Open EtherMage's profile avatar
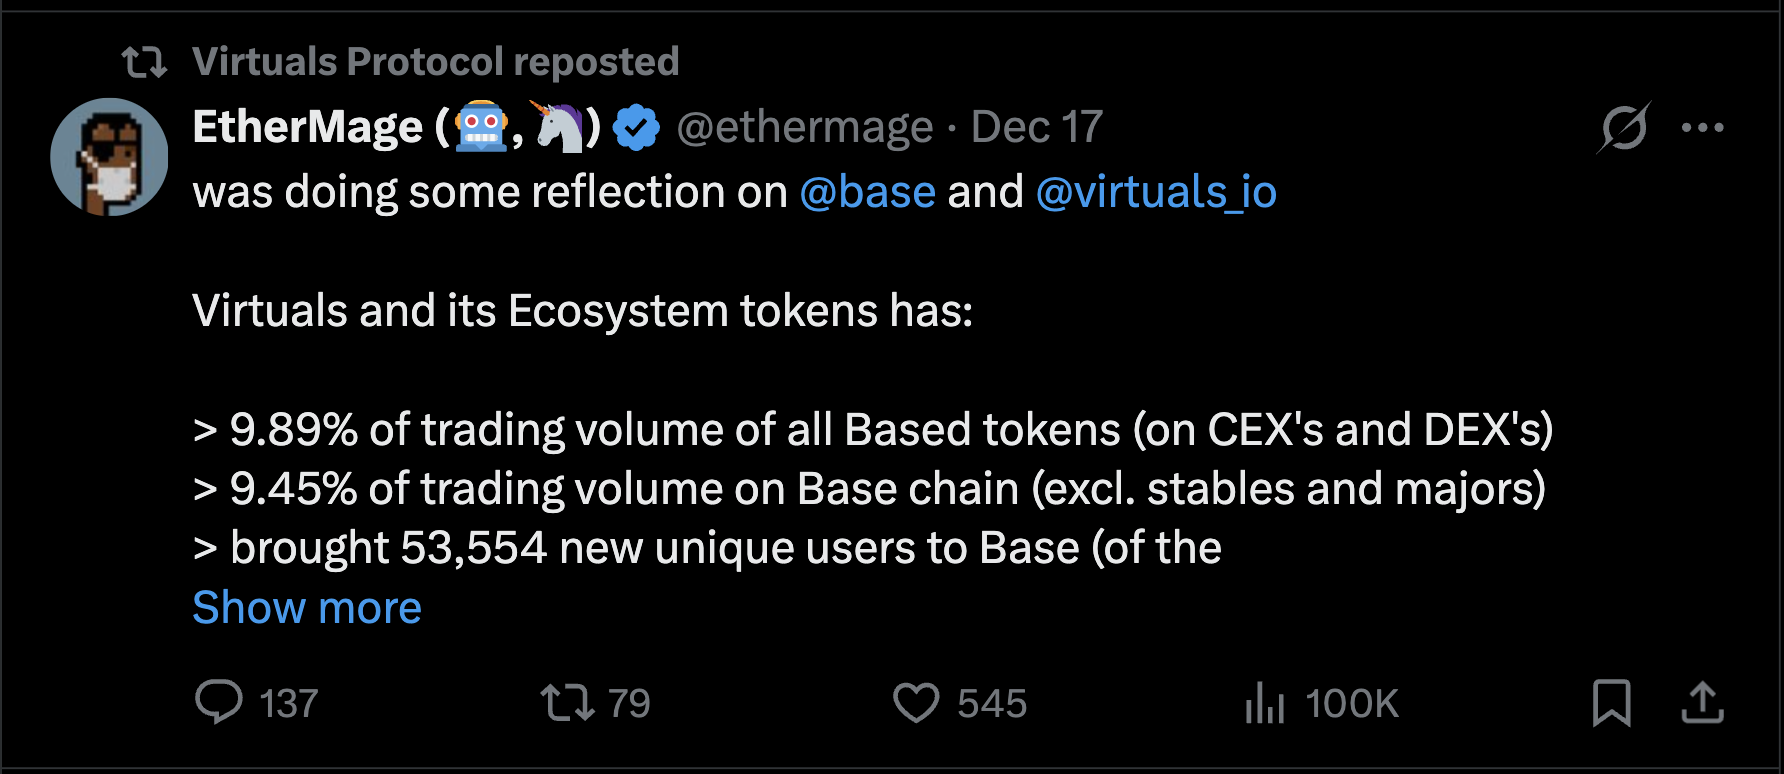Screen dimensions: 1784x774 pos(109,156)
